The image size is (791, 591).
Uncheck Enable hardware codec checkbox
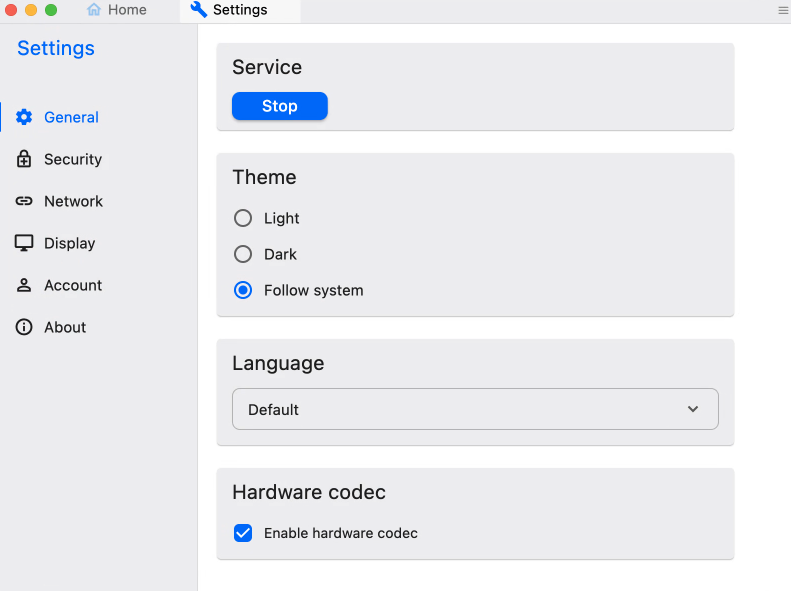[x=243, y=533]
